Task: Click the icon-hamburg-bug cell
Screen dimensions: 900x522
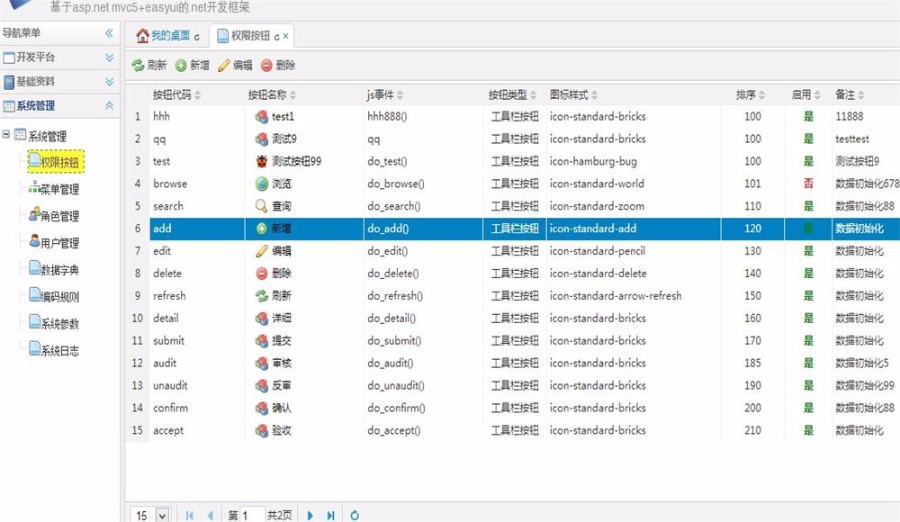Action: tap(633, 161)
